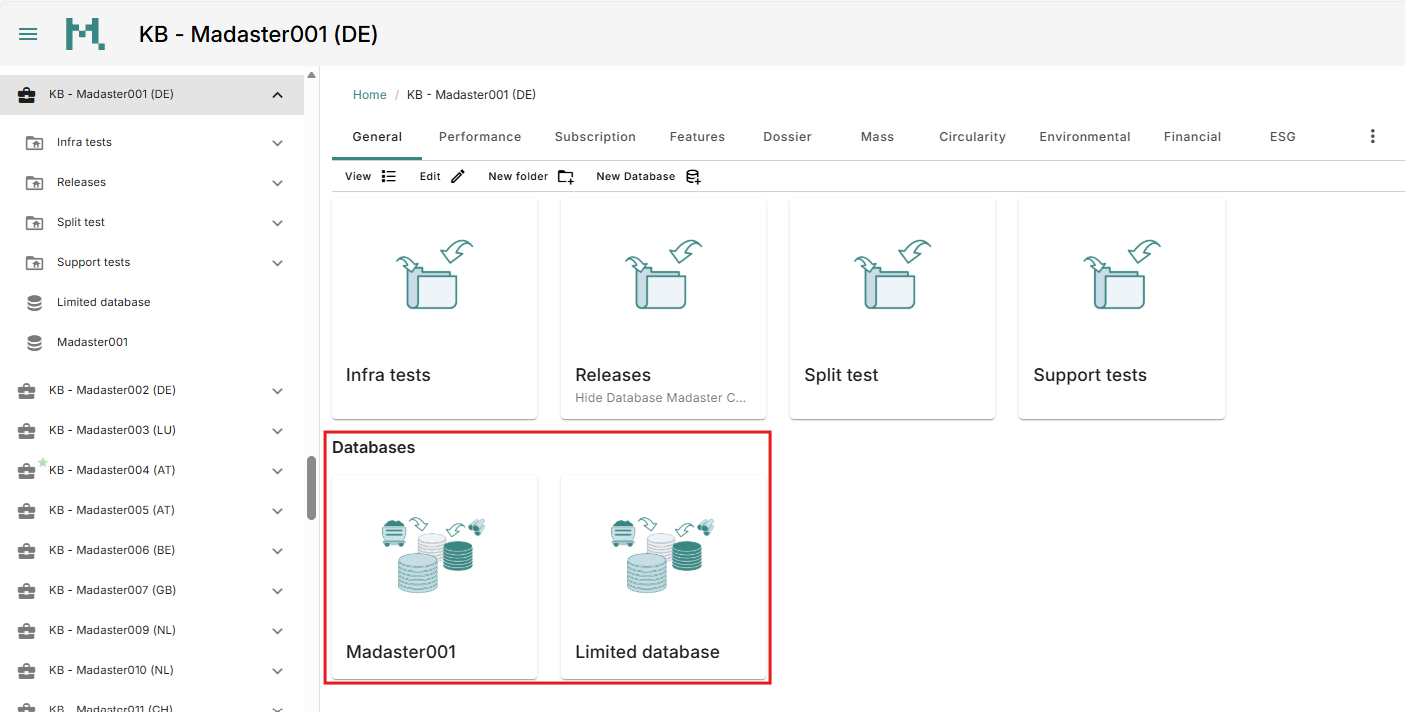Expand the Infra tests folder in sidebar
This screenshot has width=1405, height=712.
[277, 142]
